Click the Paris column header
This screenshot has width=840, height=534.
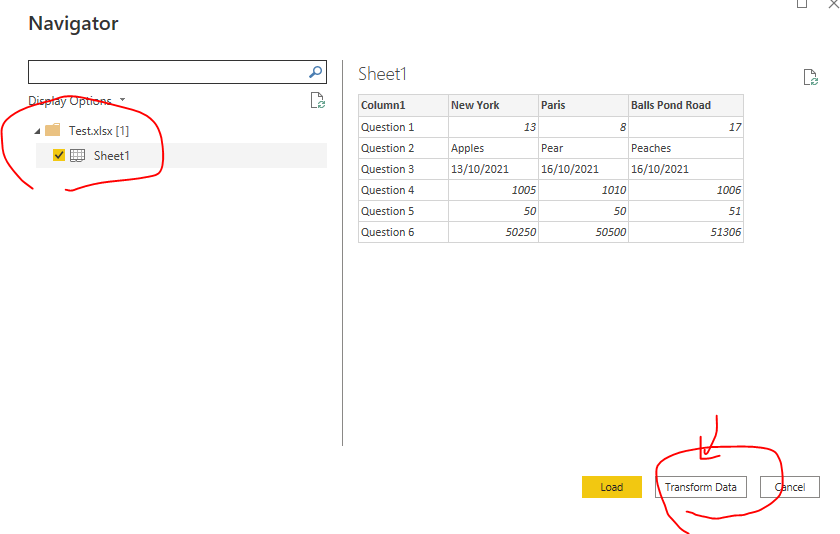pyautogui.click(x=583, y=106)
